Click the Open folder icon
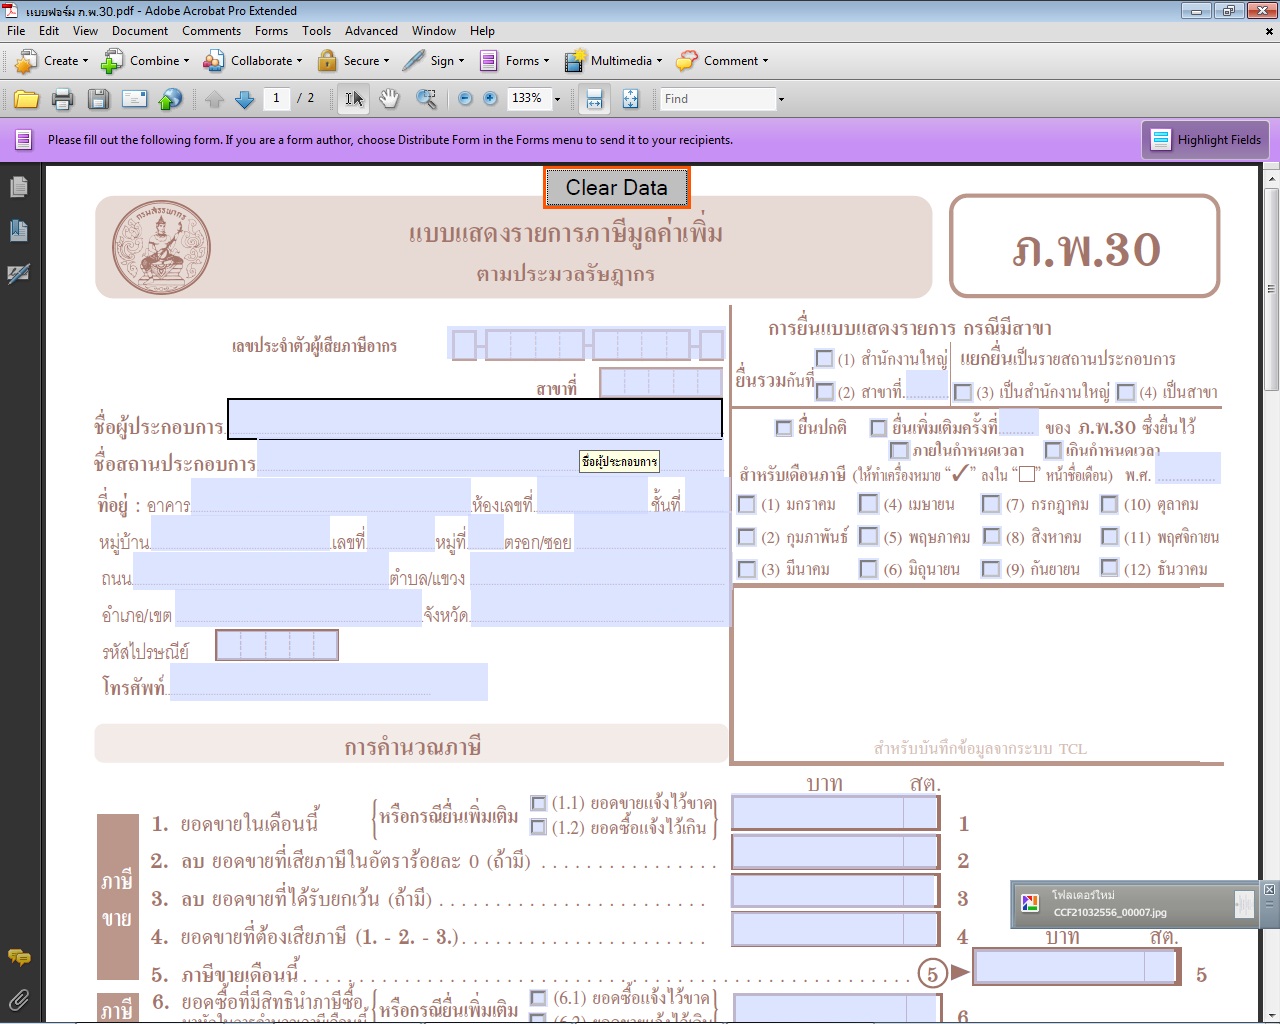 tap(27, 99)
